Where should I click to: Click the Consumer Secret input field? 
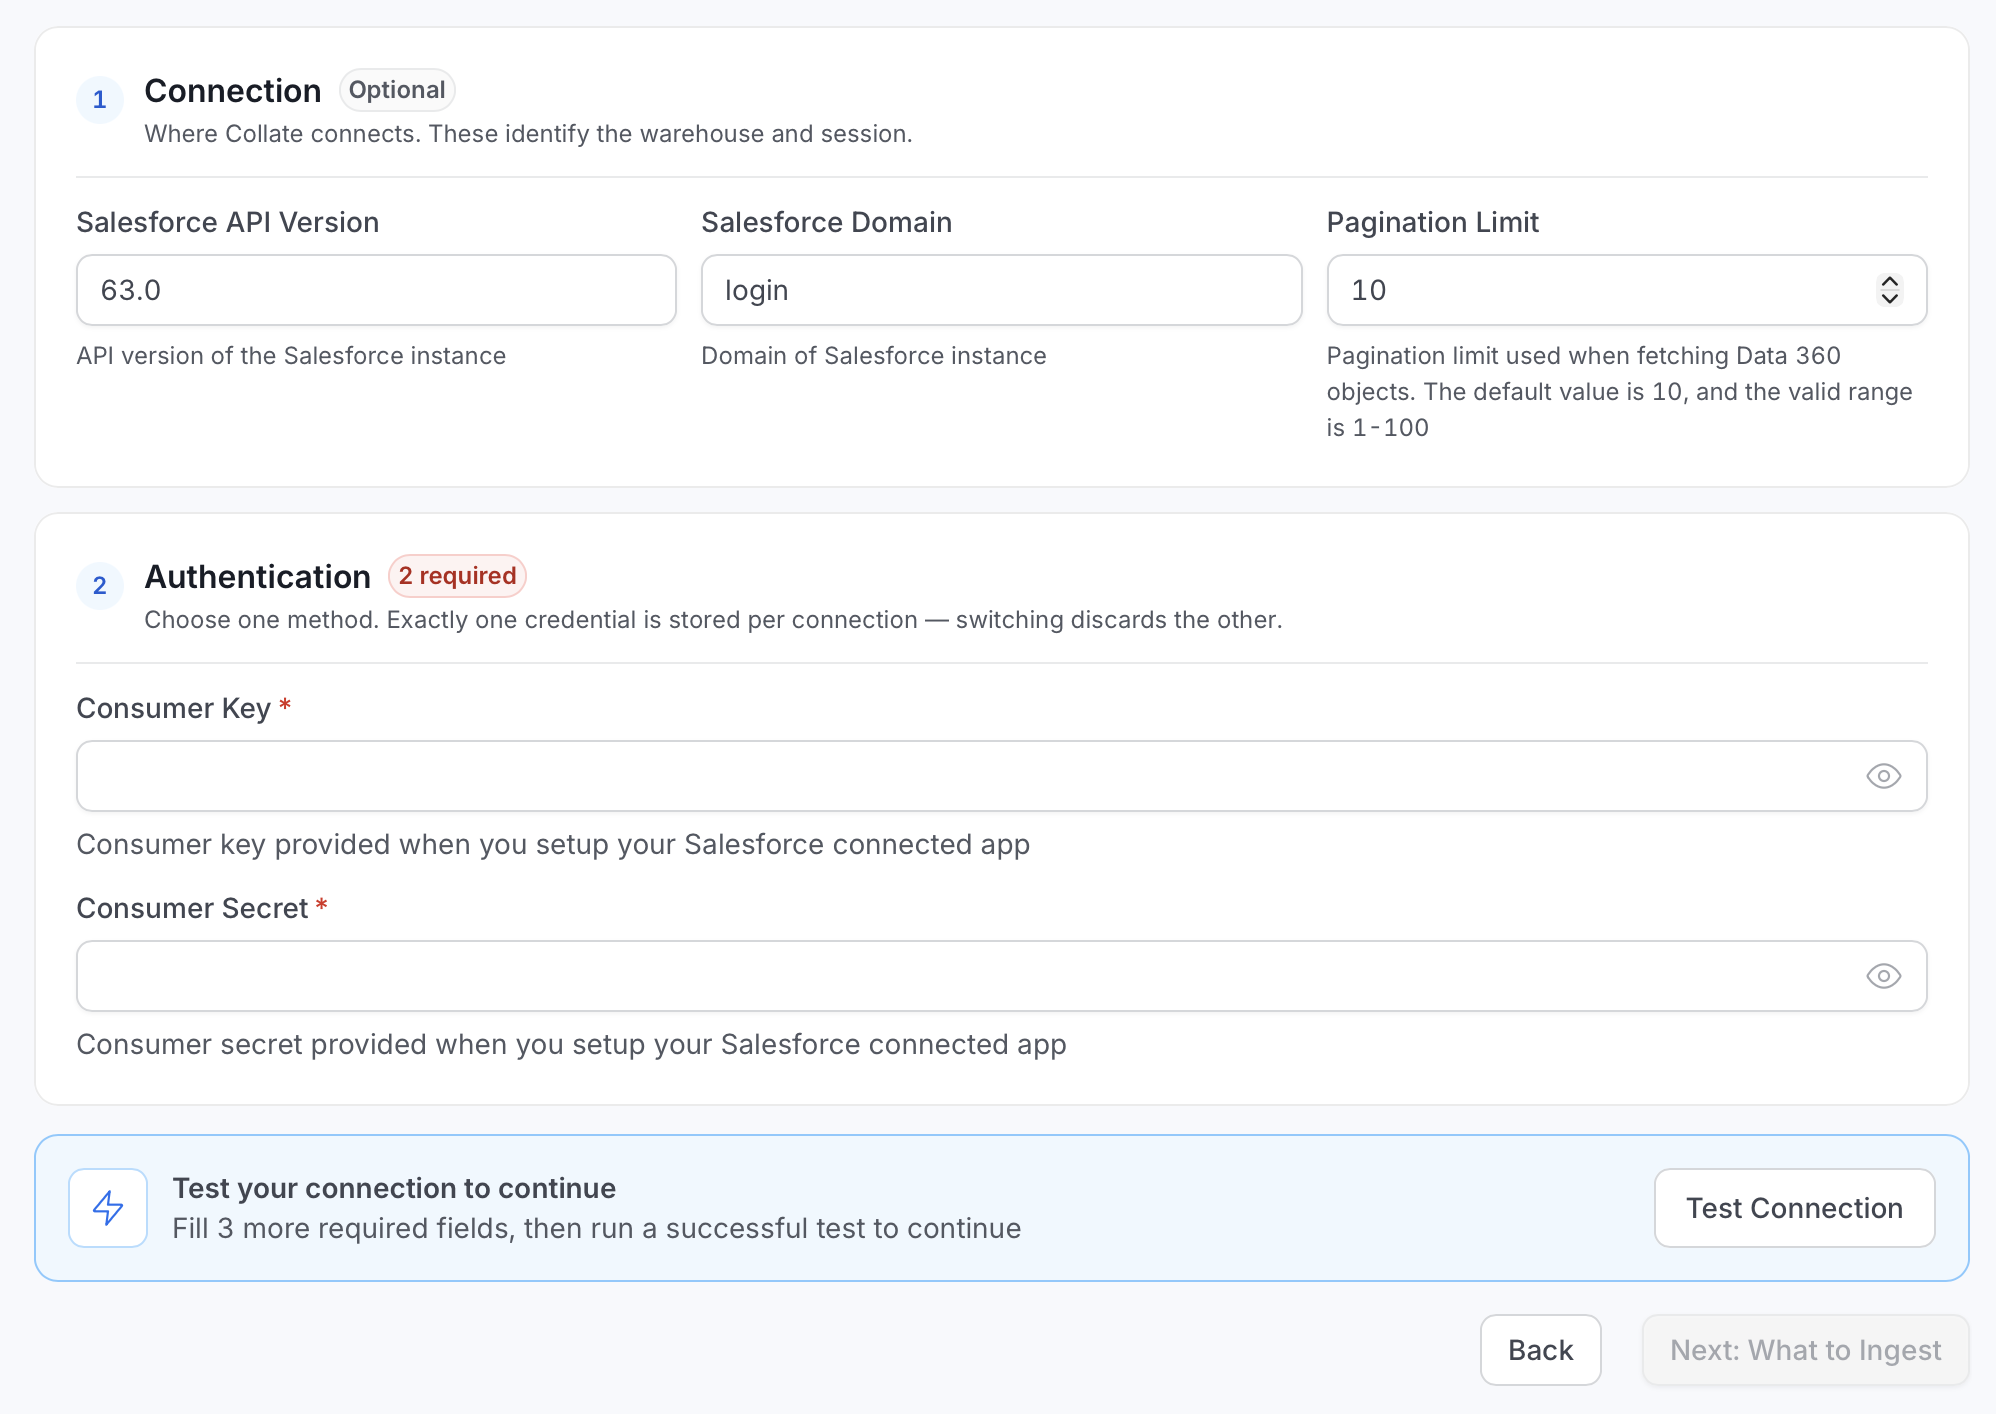click(1001, 976)
